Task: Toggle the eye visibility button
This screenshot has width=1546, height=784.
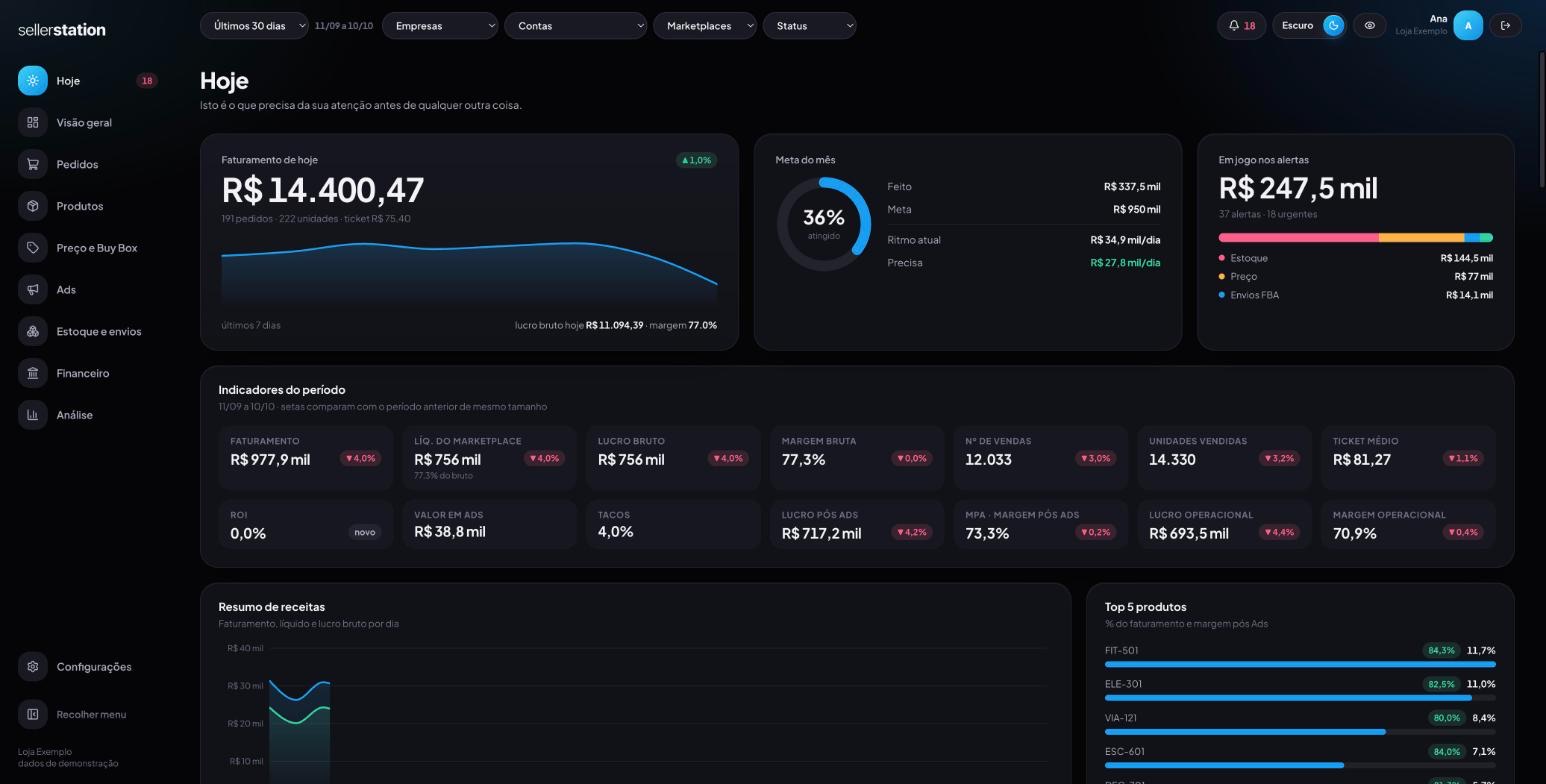Action: point(1370,26)
